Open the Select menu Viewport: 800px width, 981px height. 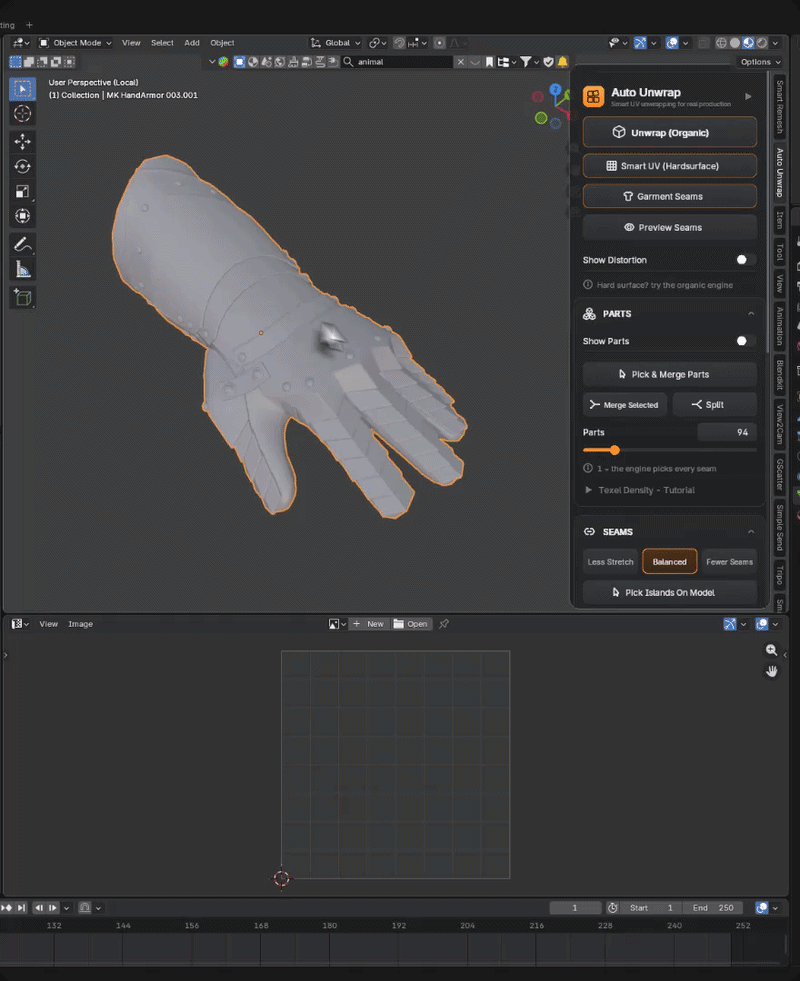(x=162, y=43)
